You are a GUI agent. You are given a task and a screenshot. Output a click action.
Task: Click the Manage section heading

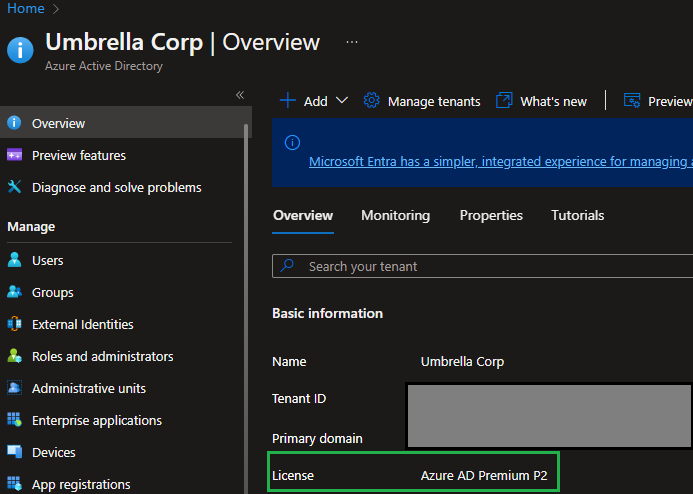[x=31, y=227]
